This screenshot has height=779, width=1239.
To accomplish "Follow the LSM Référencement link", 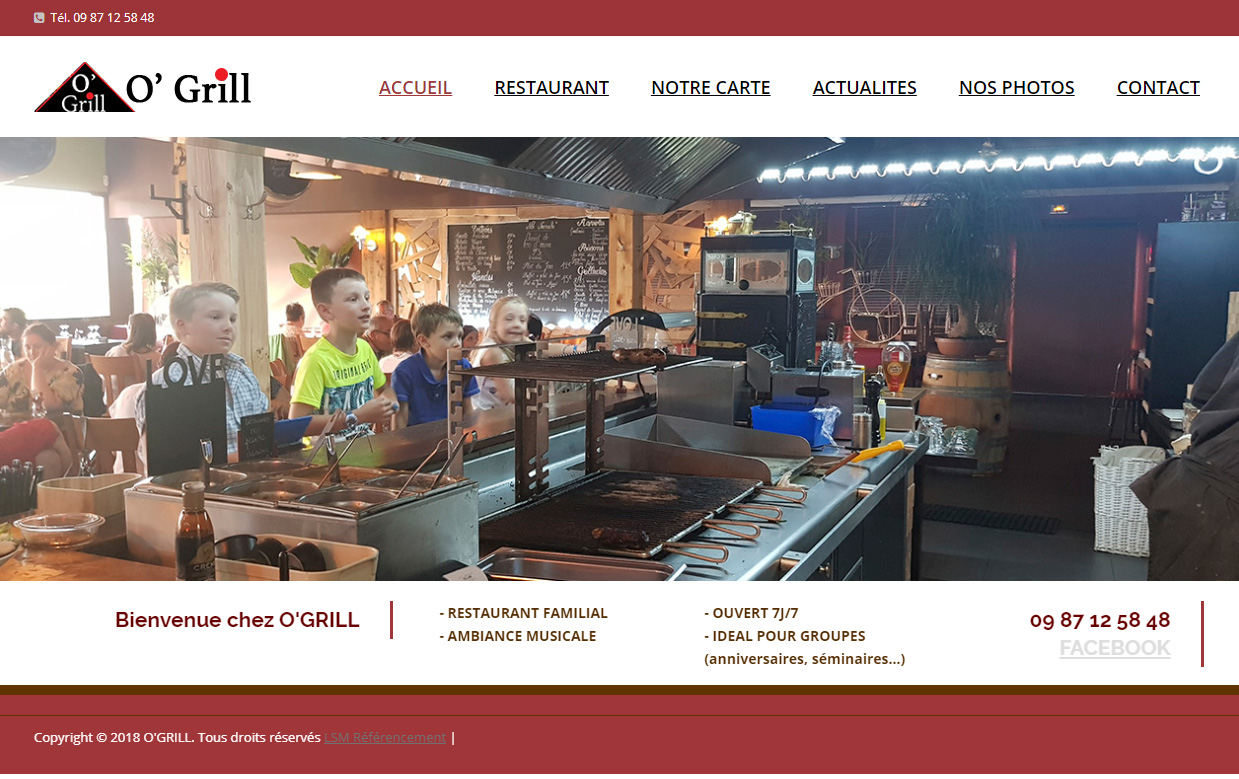I will point(385,738).
